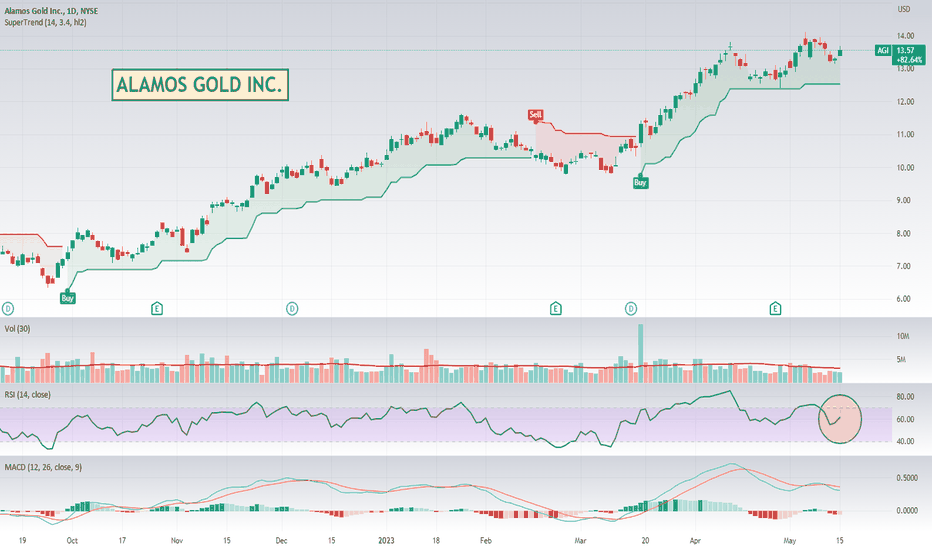Screen dimensions: 932x550
Task: Click the AGI ticker price label
Action: (883, 51)
